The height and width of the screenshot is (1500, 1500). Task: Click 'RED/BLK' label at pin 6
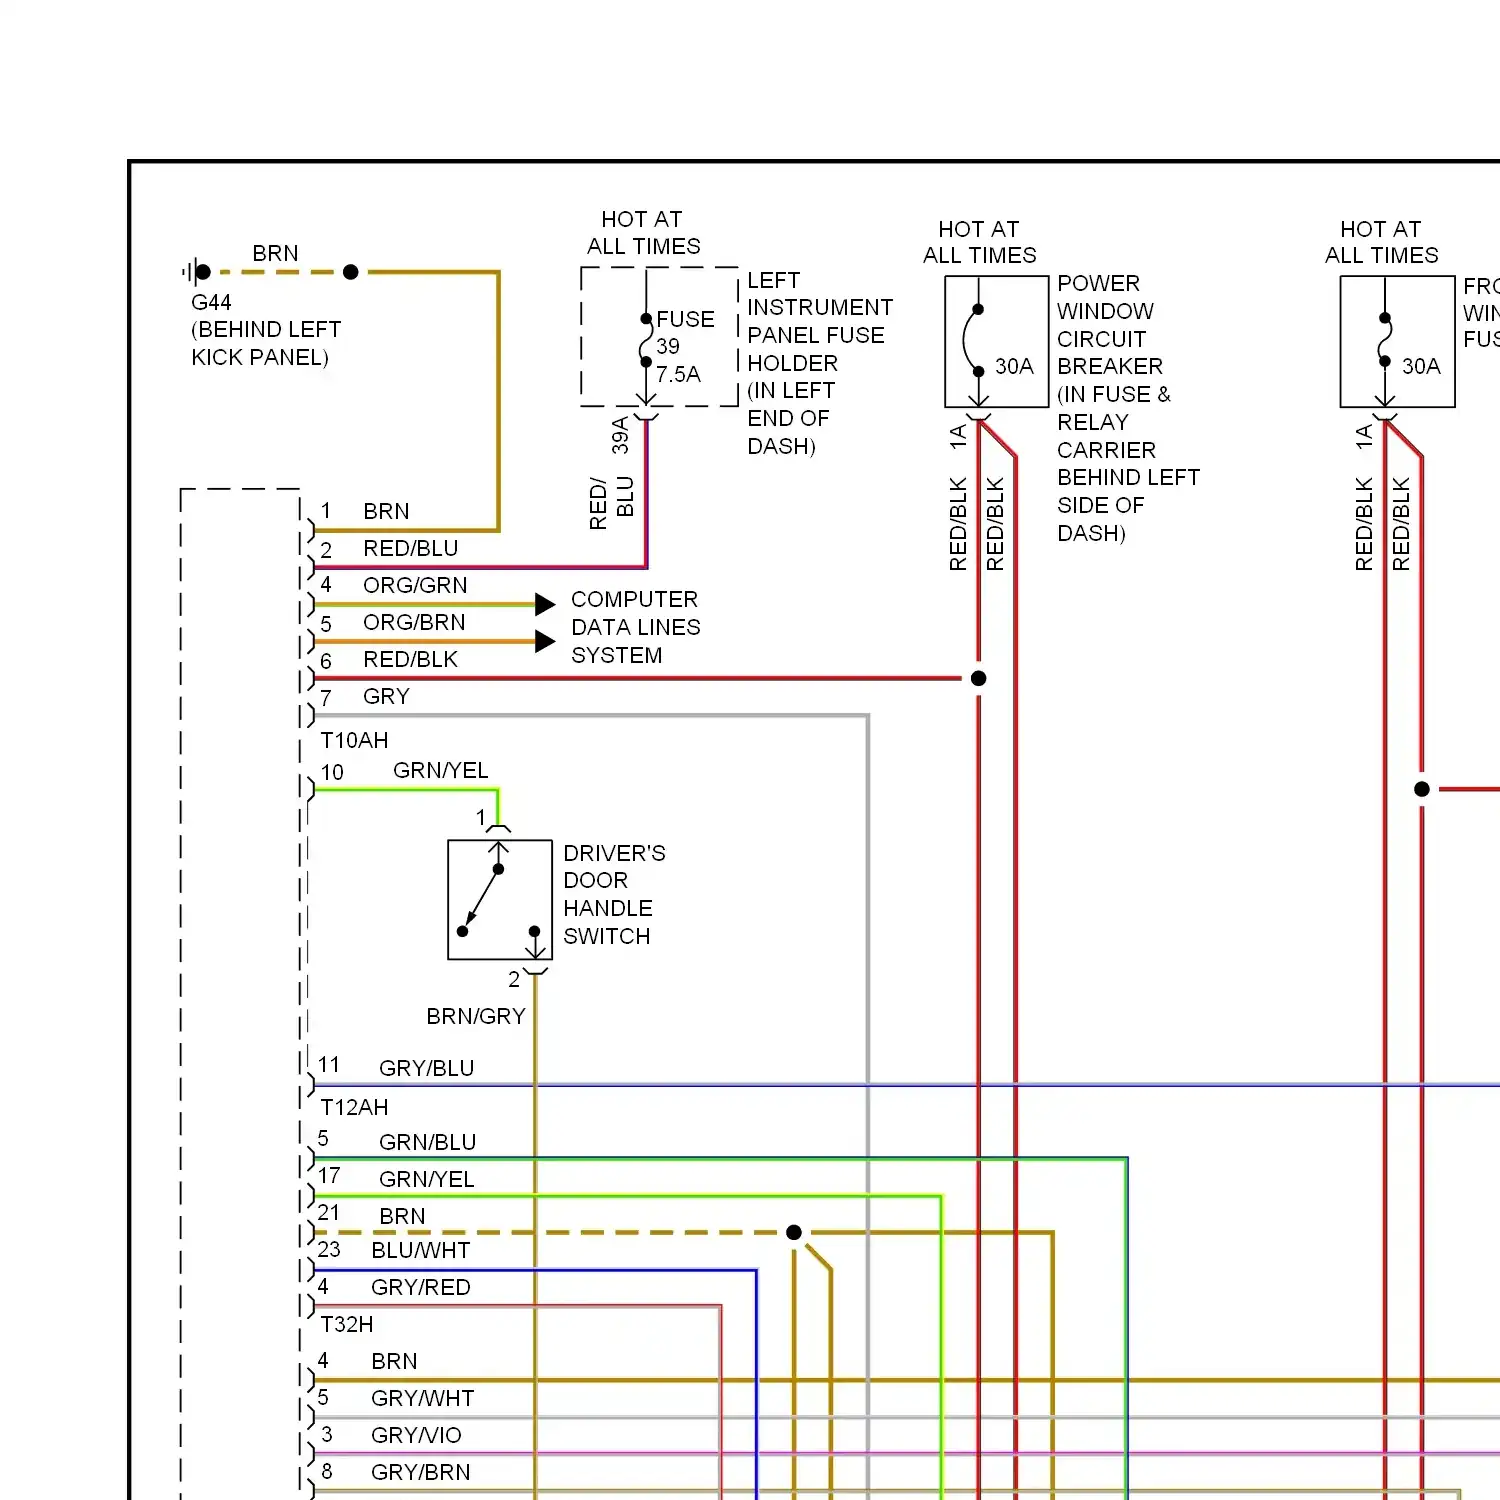(x=411, y=659)
